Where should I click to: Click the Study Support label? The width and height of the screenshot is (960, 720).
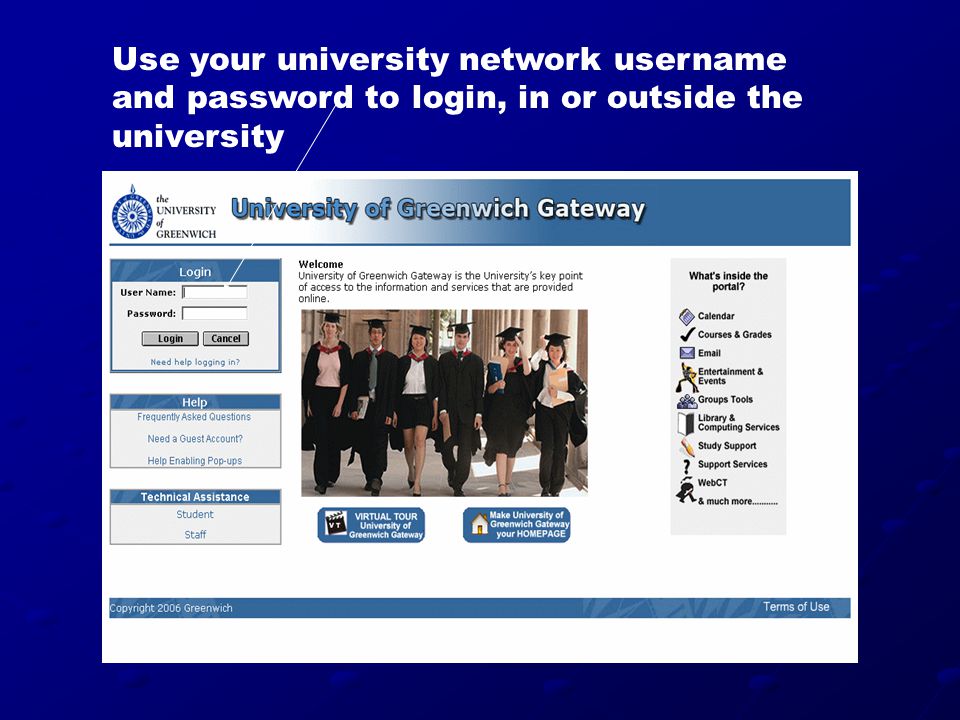click(727, 446)
